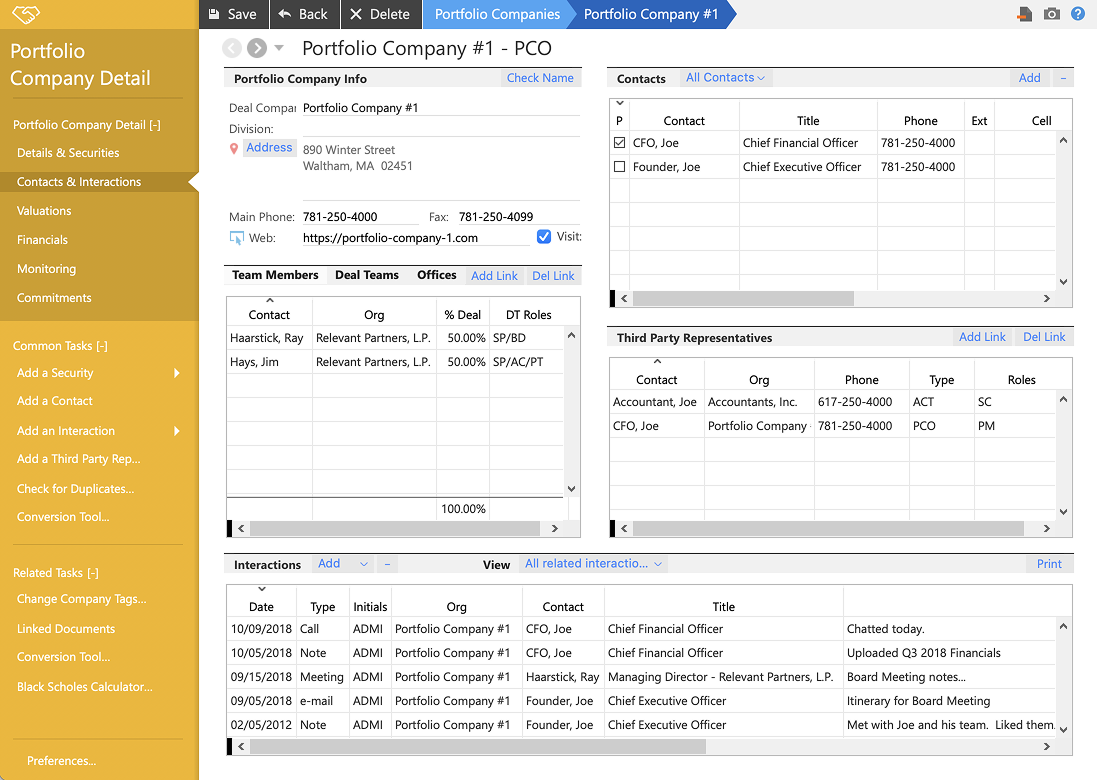Click the web browser cursor icon beside Web

[x=236, y=238]
